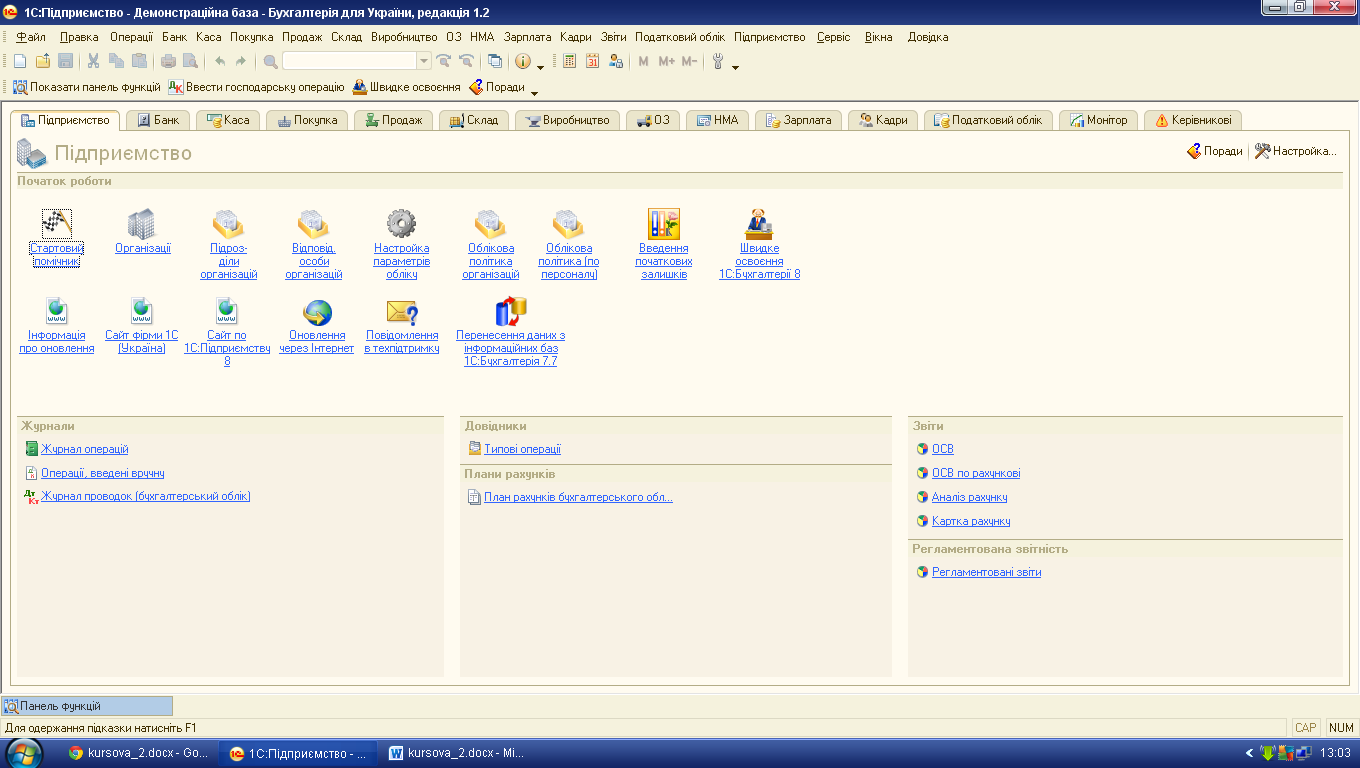Click the Cut scissors toolbar icon
This screenshot has width=1360, height=768.
click(94, 61)
